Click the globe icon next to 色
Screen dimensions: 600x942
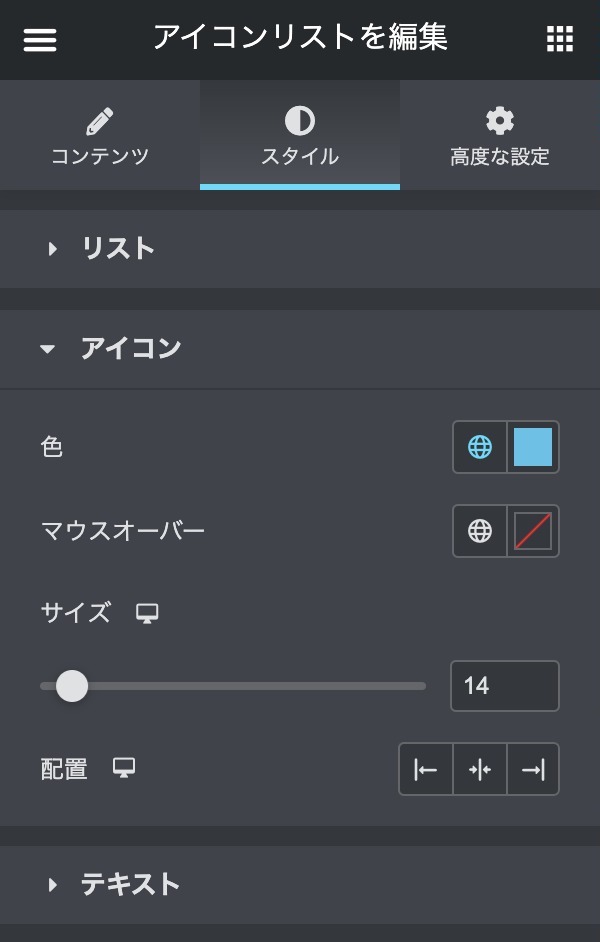tap(480, 447)
